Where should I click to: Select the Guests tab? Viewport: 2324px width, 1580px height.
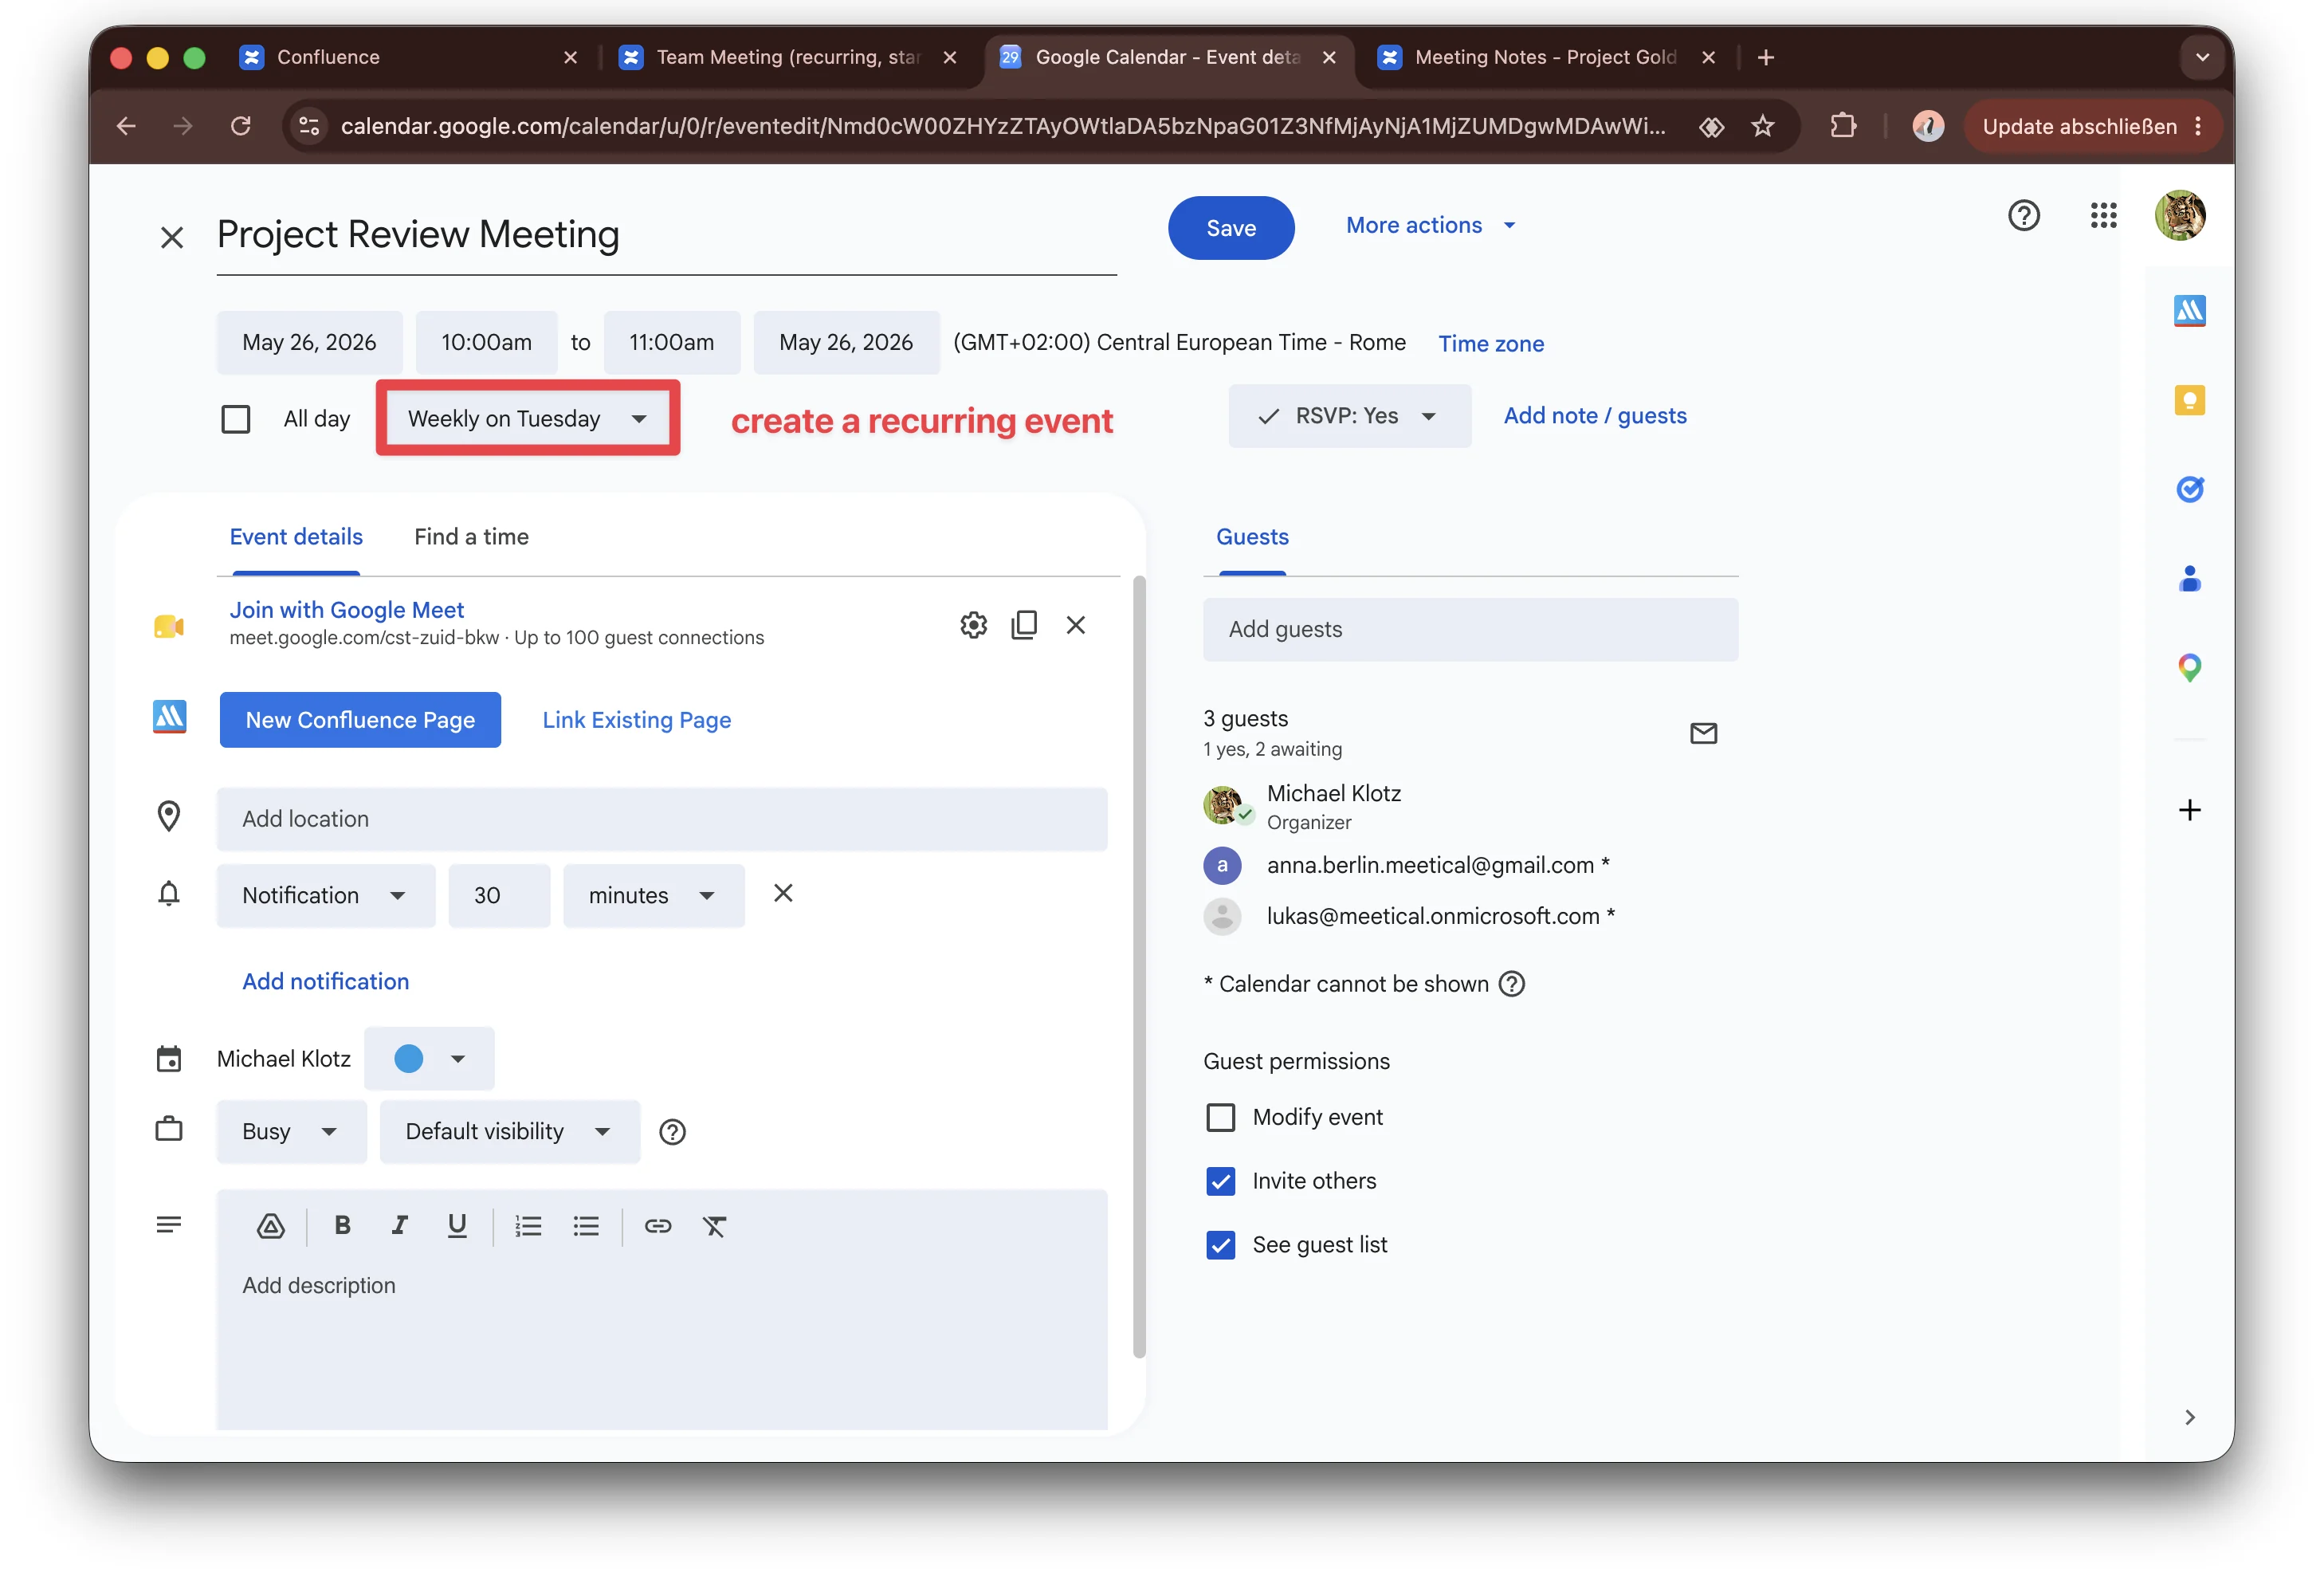[1252, 537]
